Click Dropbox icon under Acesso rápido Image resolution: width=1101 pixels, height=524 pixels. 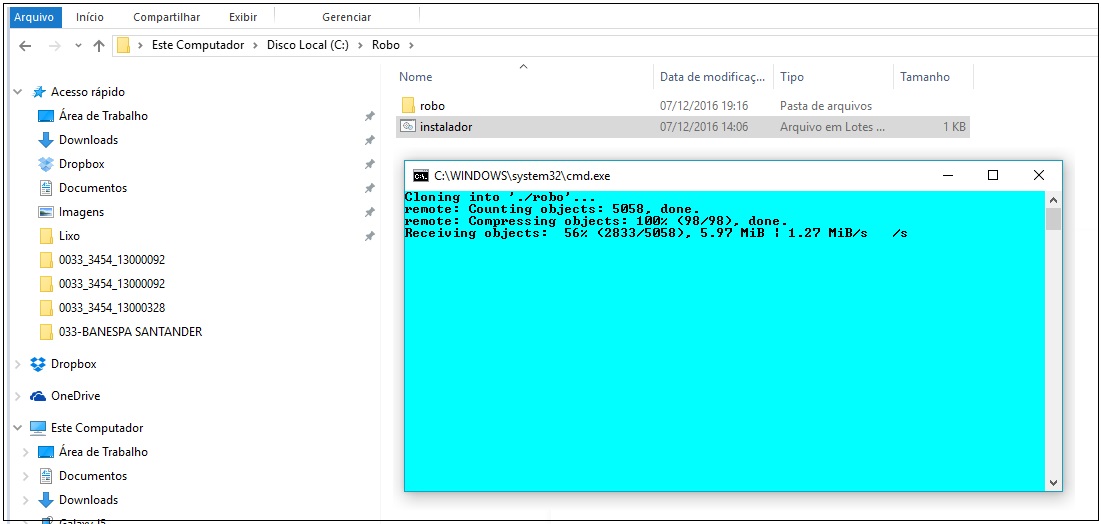point(45,164)
